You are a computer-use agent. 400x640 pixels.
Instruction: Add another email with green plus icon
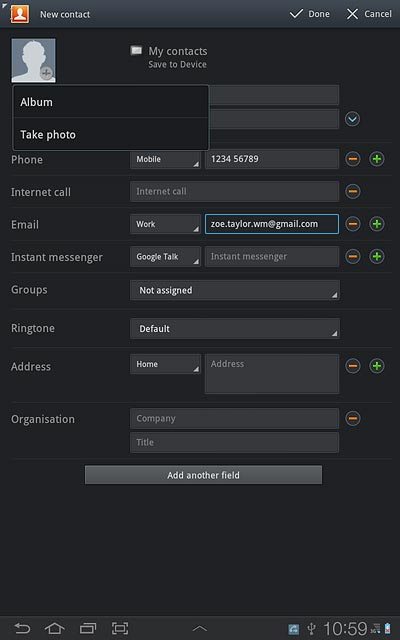pos(377,224)
